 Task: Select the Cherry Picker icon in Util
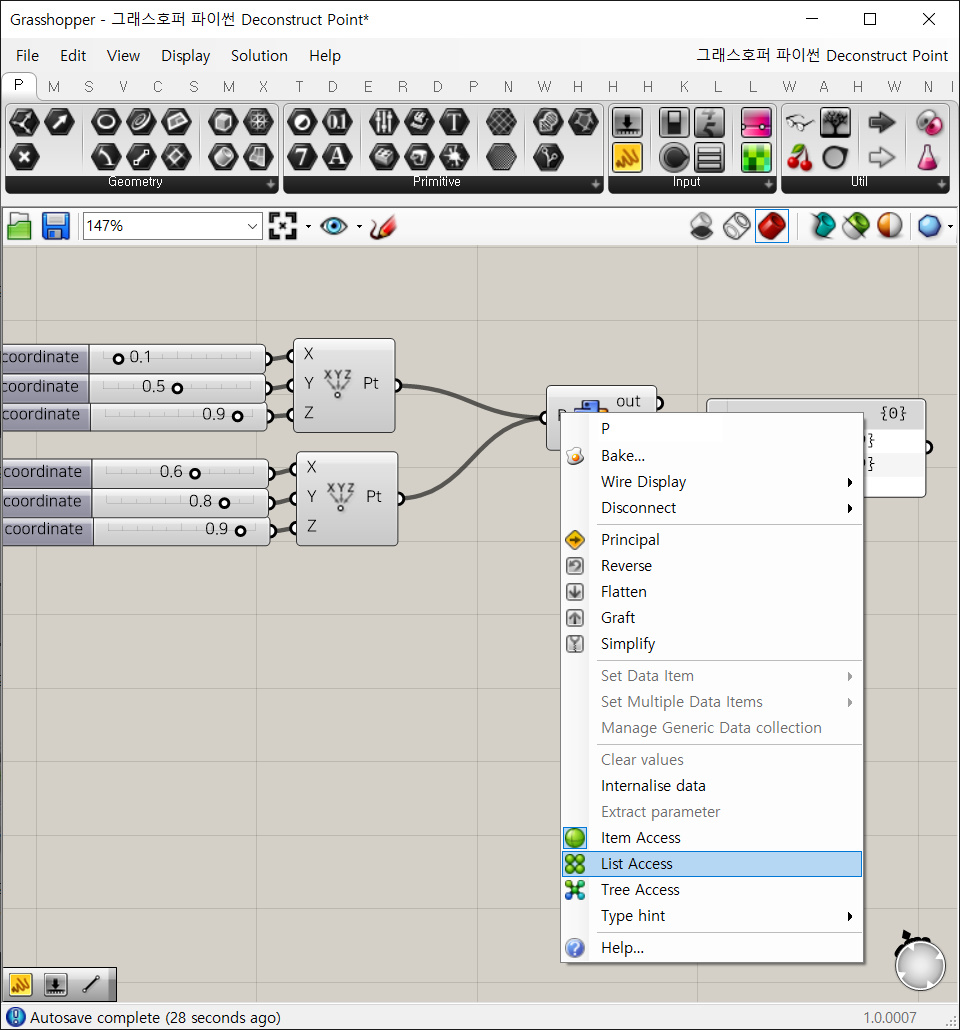tap(799, 157)
